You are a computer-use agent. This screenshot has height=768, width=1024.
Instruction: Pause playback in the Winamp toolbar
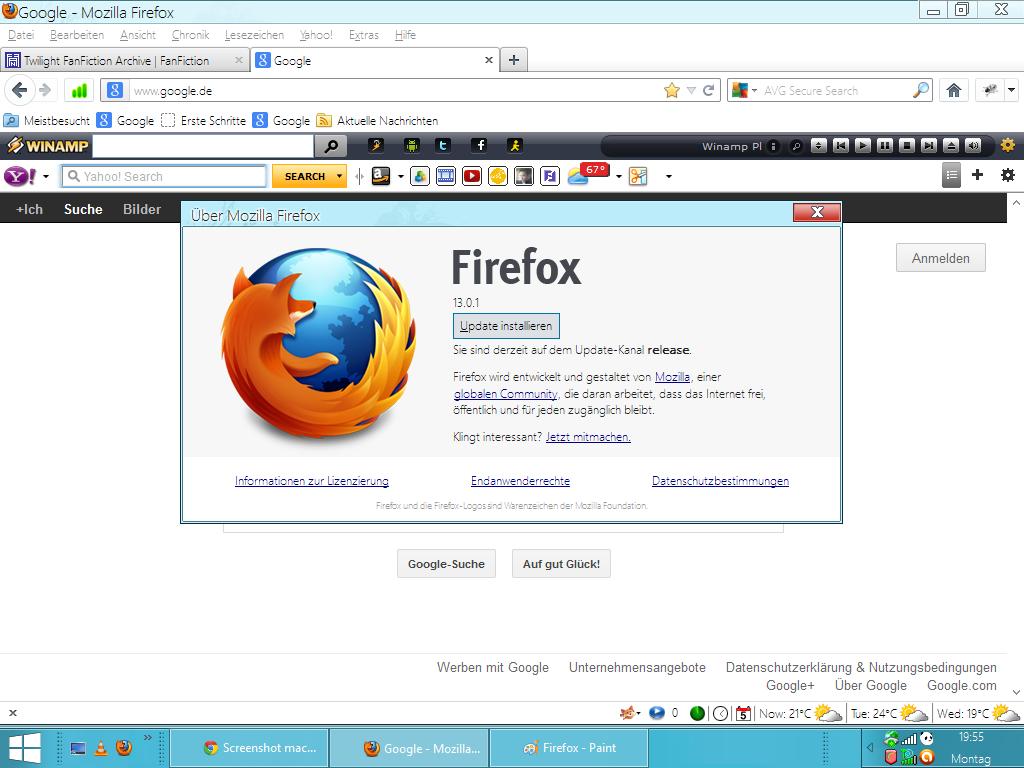[885, 146]
